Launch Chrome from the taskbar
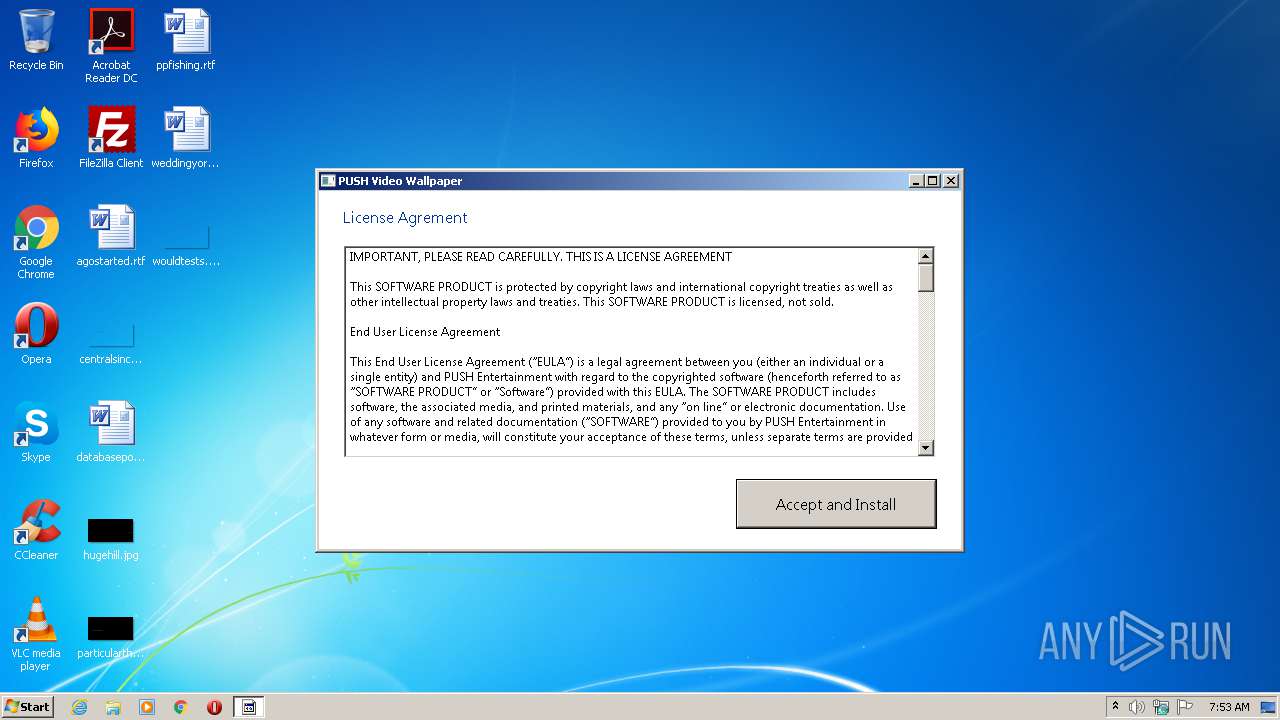The width and height of the screenshot is (1280, 720). pos(181,707)
